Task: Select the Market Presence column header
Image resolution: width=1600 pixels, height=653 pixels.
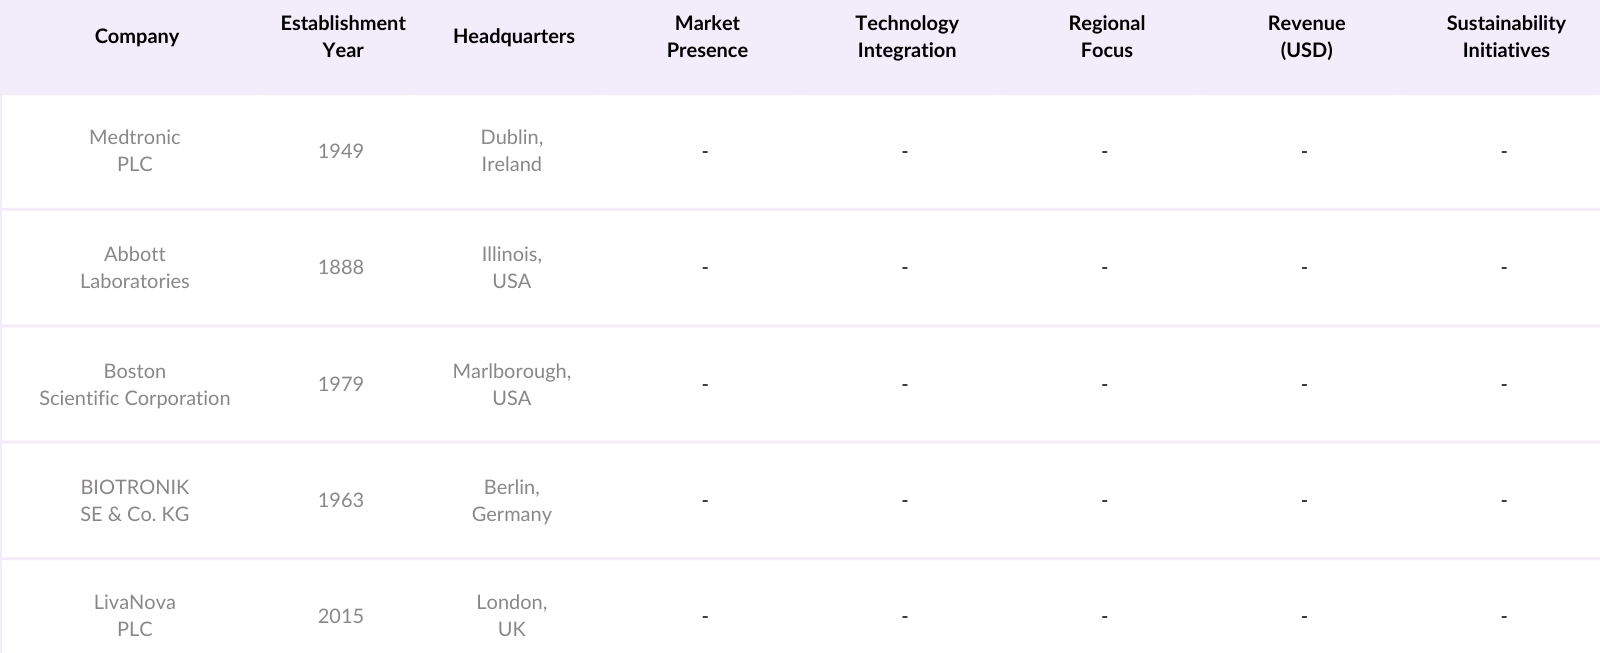Action: (707, 36)
